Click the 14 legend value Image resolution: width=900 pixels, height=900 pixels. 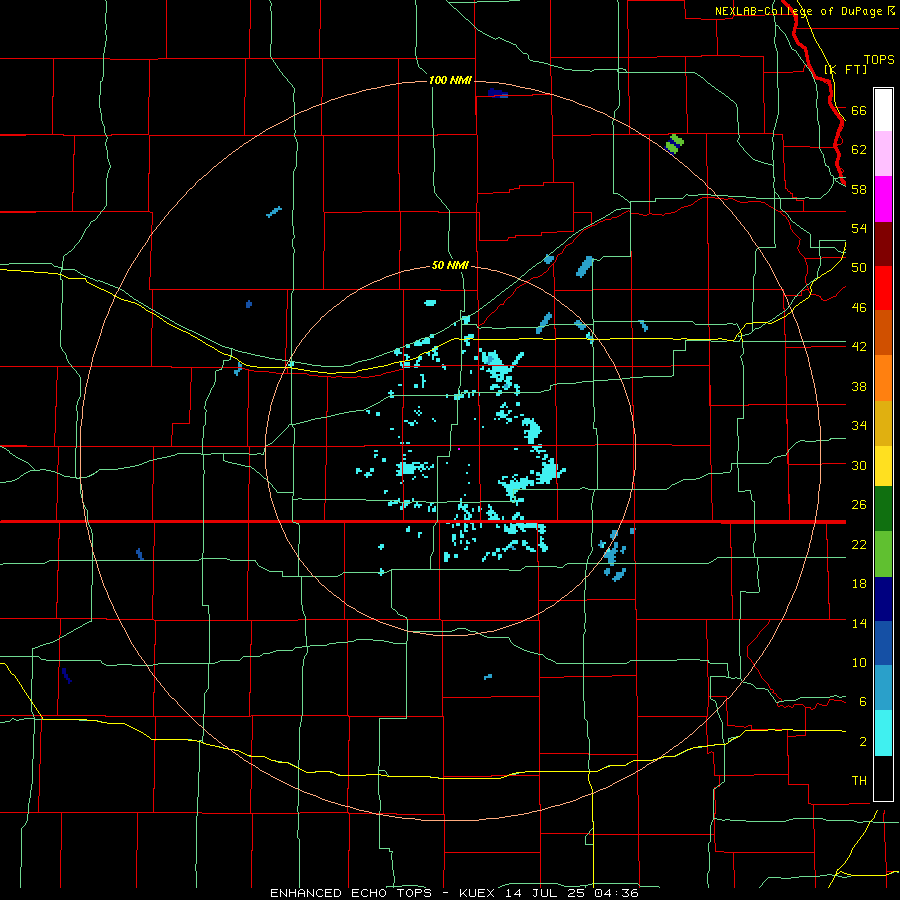pyautogui.click(x=859, y=623)
